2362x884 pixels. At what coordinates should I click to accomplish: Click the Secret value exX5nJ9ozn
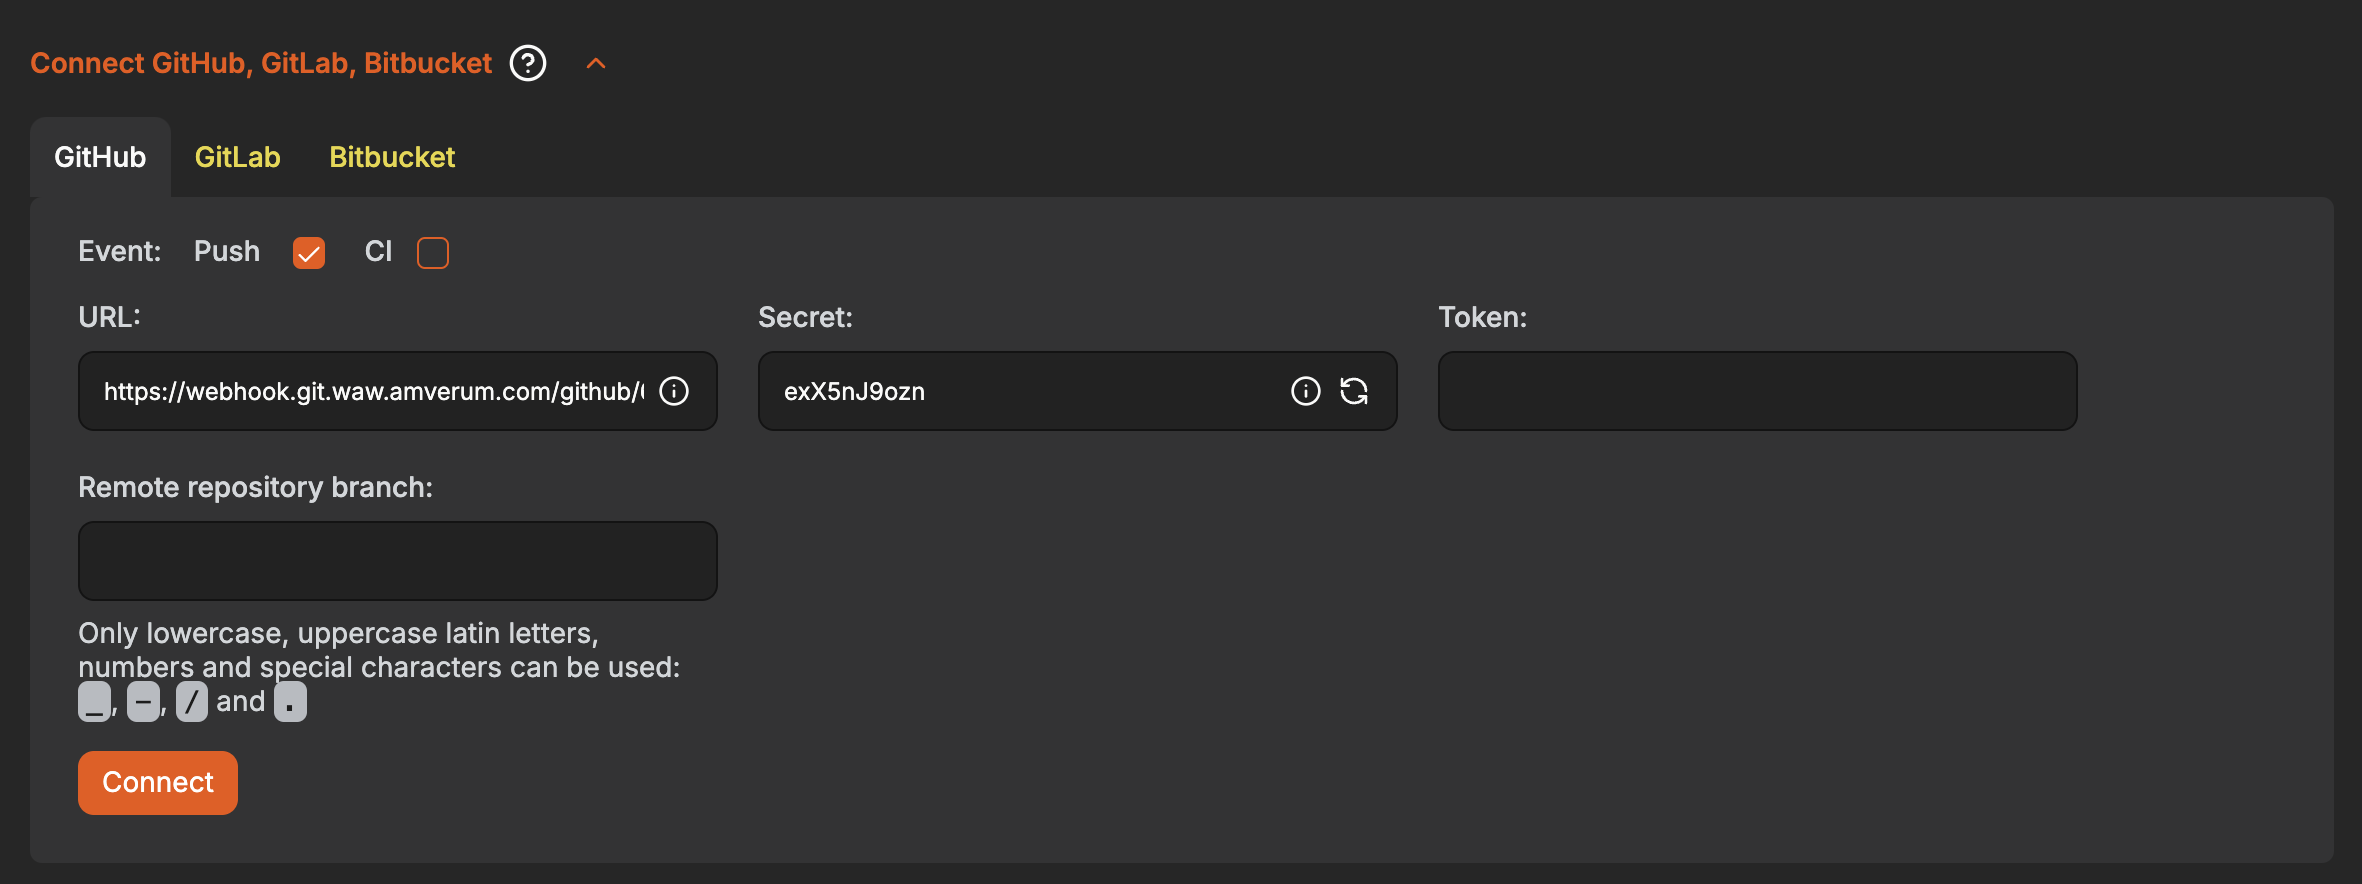pos(854,391)
